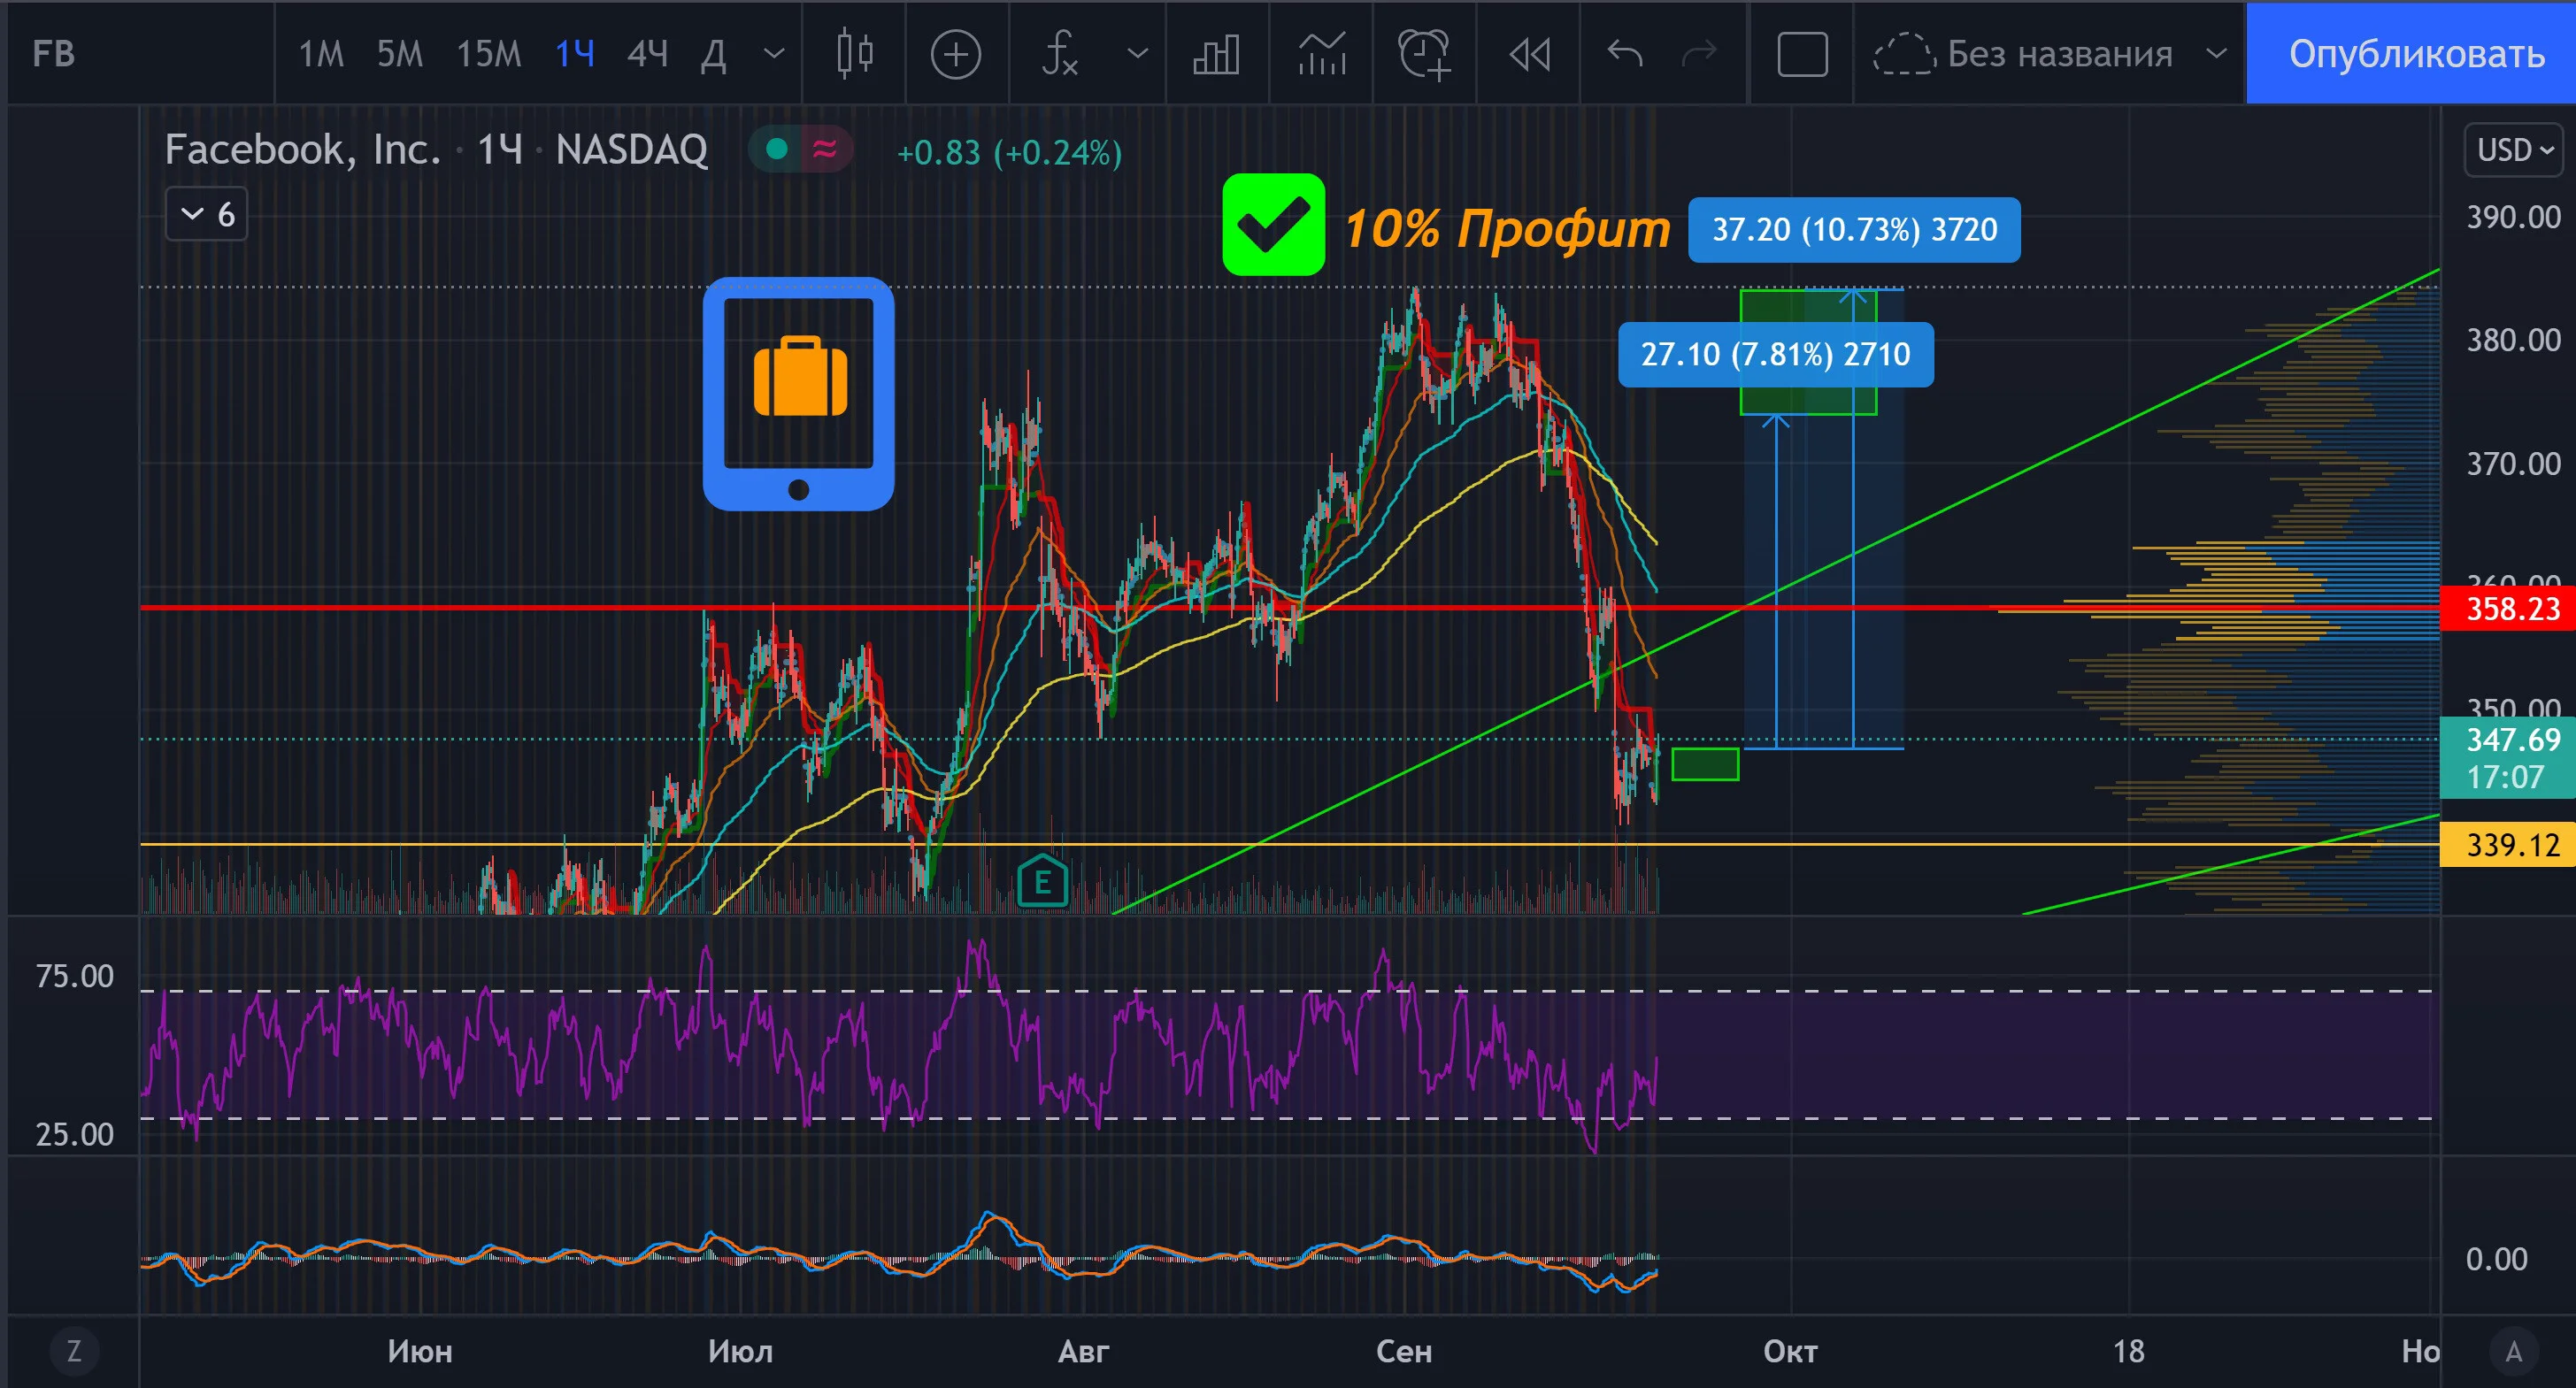The image size is (2576, 1388).
Task: Redo the last undone action
Action: pos(1699,54)
